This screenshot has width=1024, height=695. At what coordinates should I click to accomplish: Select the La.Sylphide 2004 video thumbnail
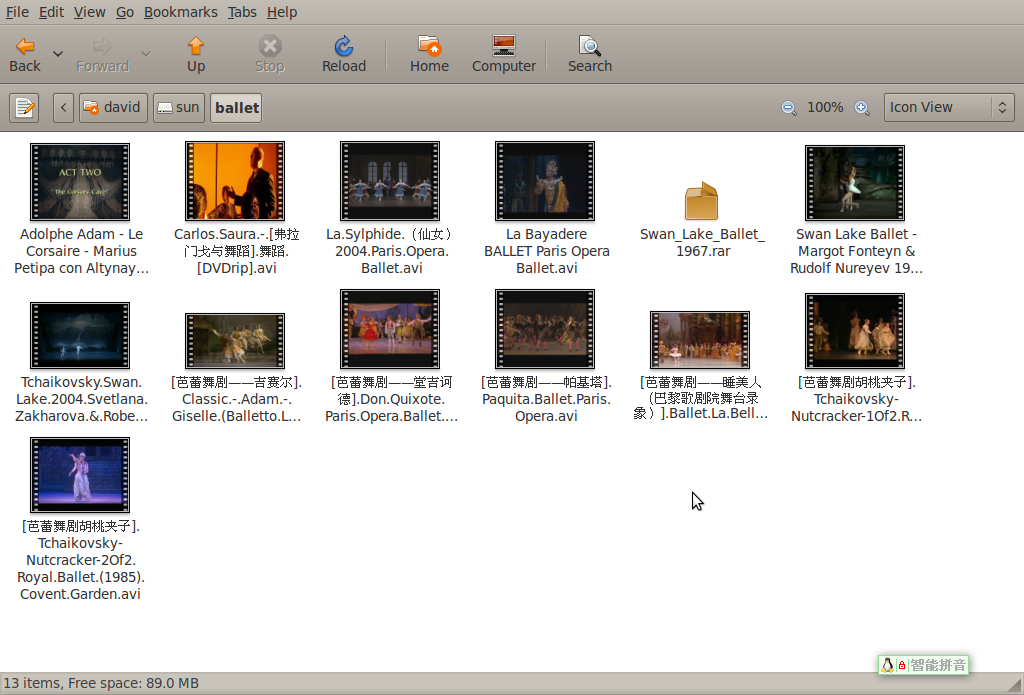(x=390, y=181)
